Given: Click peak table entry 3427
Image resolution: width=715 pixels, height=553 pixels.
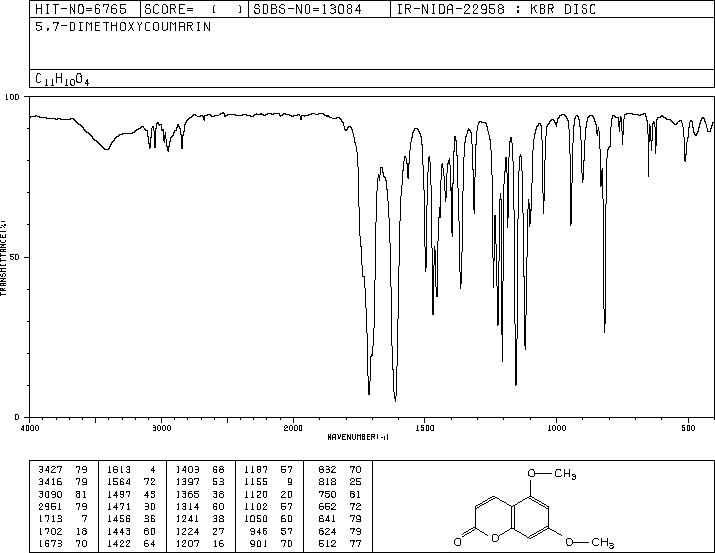Looking at the screenshot, I should point(51,470).
